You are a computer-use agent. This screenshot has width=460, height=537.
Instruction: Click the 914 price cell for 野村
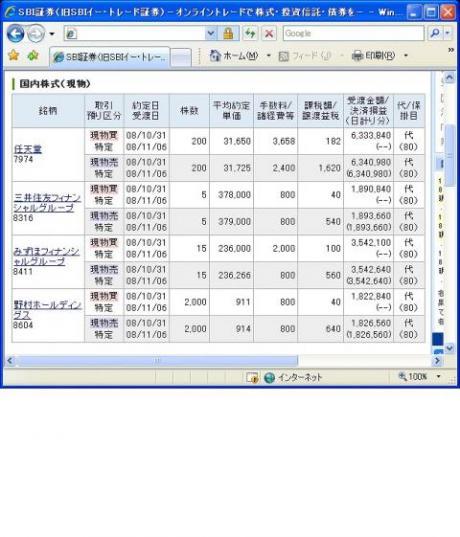(x=232, y=329)
